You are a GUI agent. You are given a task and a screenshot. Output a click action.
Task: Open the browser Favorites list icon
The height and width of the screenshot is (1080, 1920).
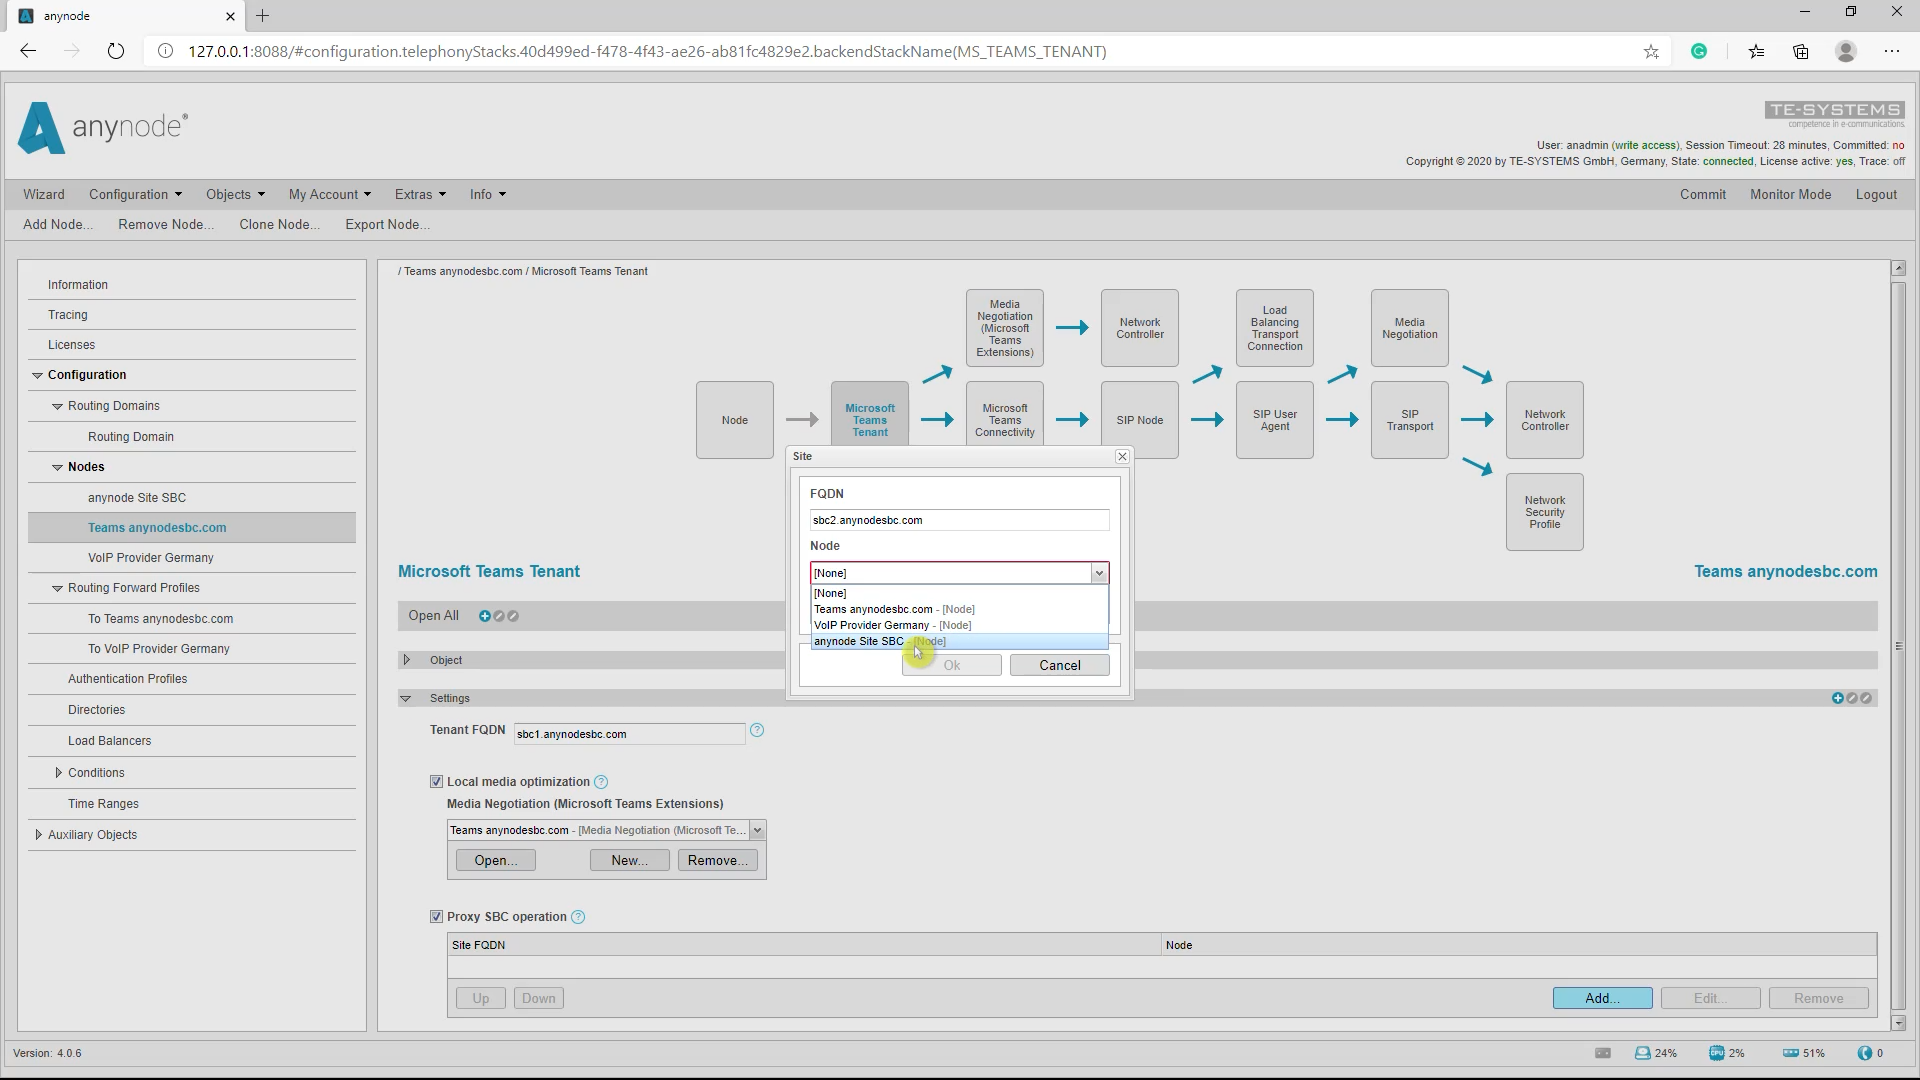coord(1756,51)
